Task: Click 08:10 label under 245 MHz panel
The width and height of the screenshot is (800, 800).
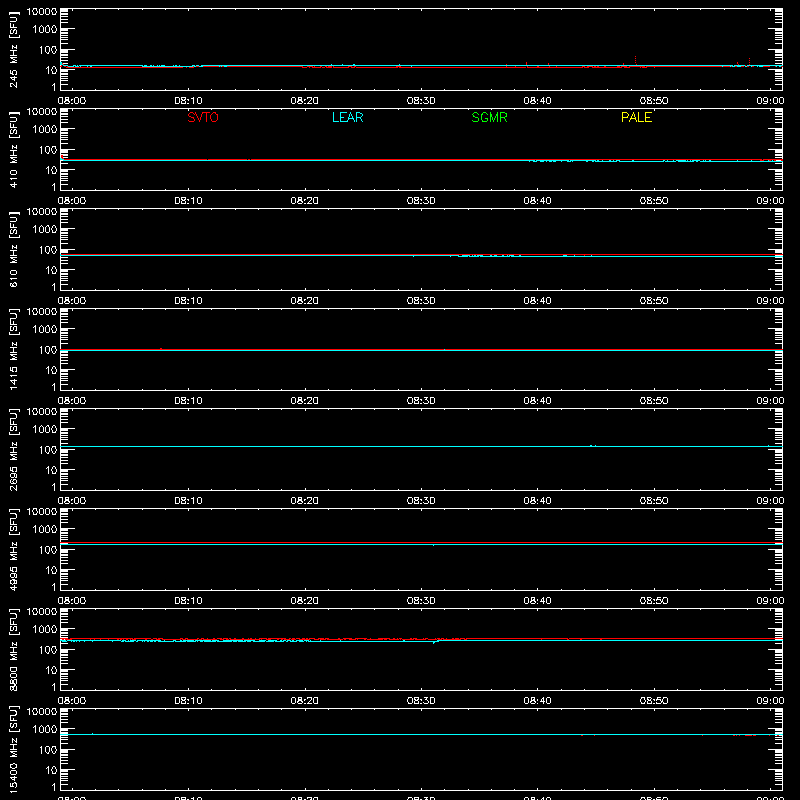Action: 188,101
